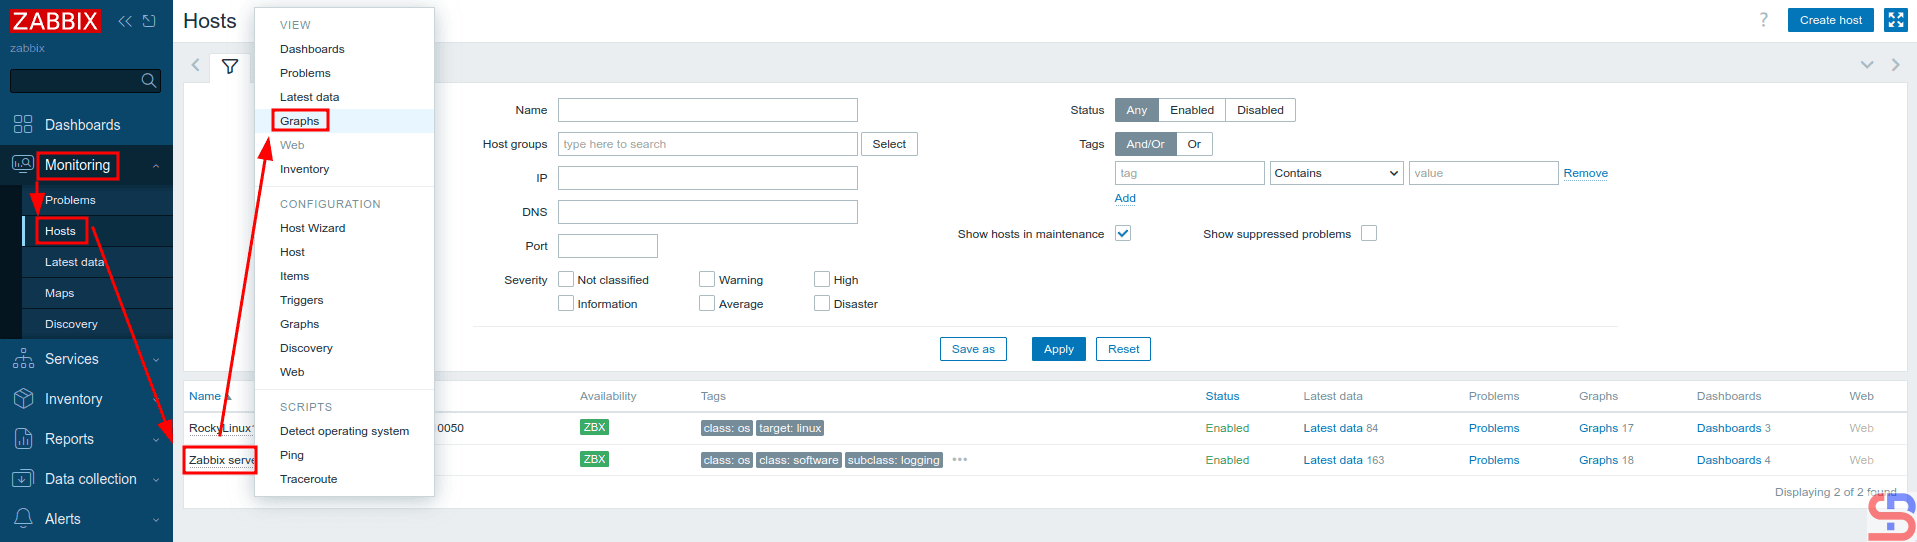Click the Create host button
1917x542 pixels.
pos(1830,20)
